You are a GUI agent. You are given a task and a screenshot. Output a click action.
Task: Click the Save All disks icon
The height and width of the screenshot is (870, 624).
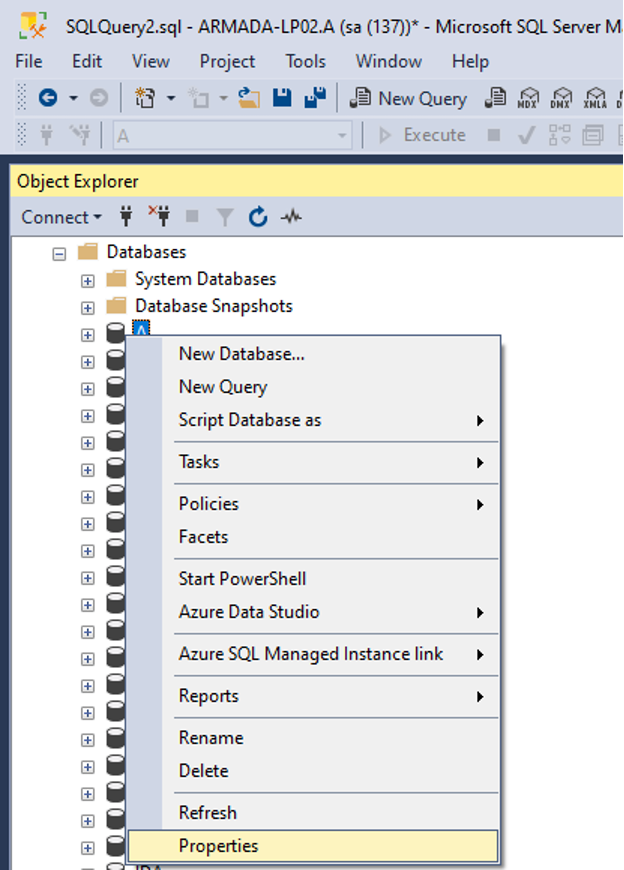click(x=315, y=98)
